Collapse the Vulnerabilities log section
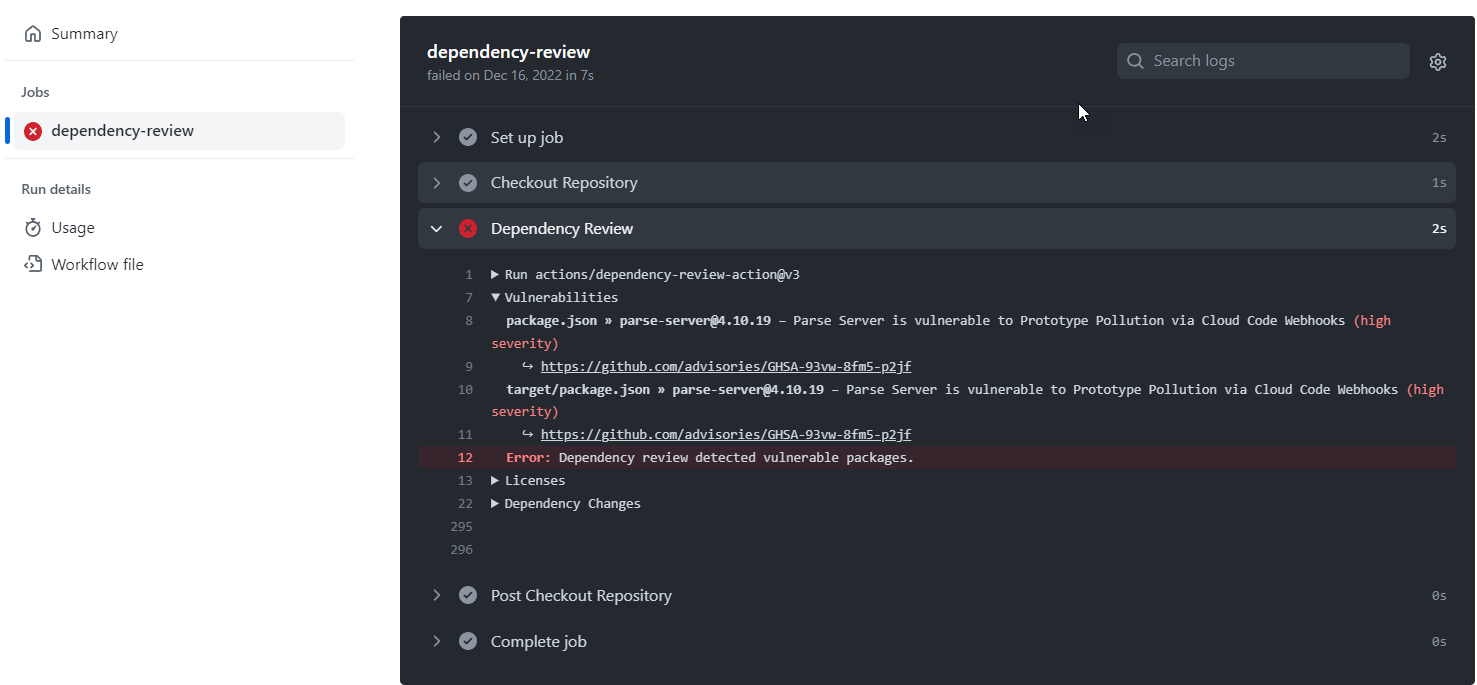Screen dimensions: 1477x685 pyautogui.click(x=495, y=297)
